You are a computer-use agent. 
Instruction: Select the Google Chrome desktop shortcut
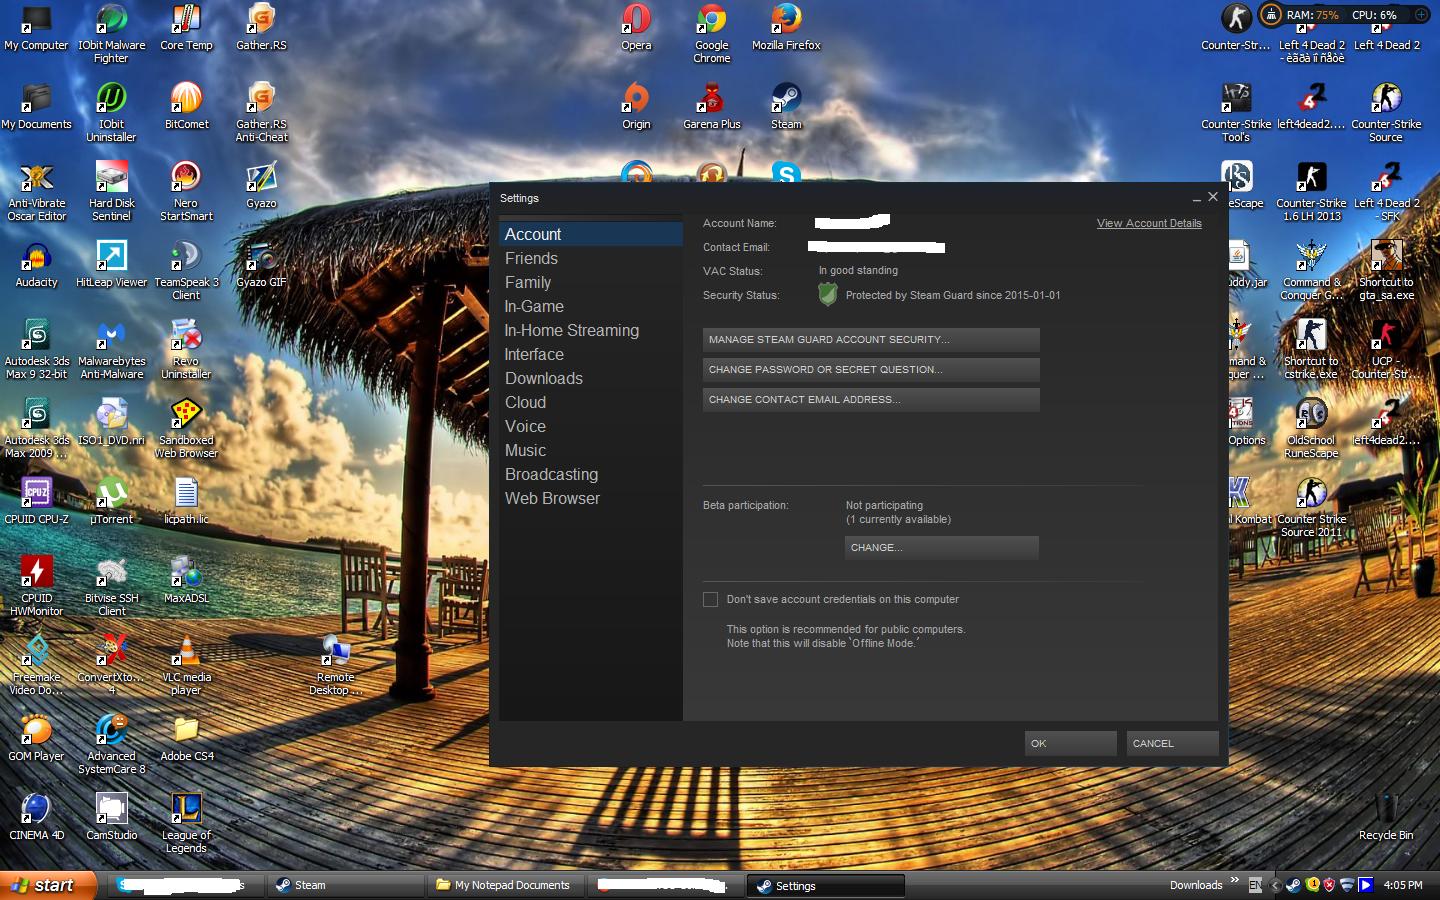tap(712, 34)
